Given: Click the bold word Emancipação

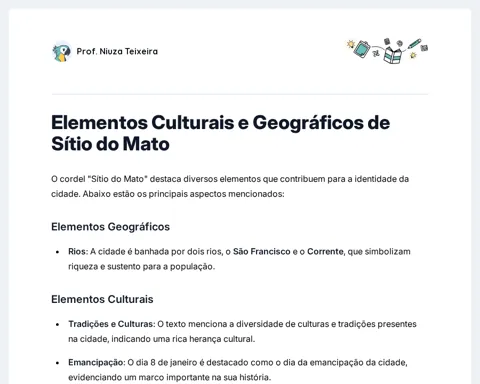Looking at the screenshot, I should click(95, 362).
